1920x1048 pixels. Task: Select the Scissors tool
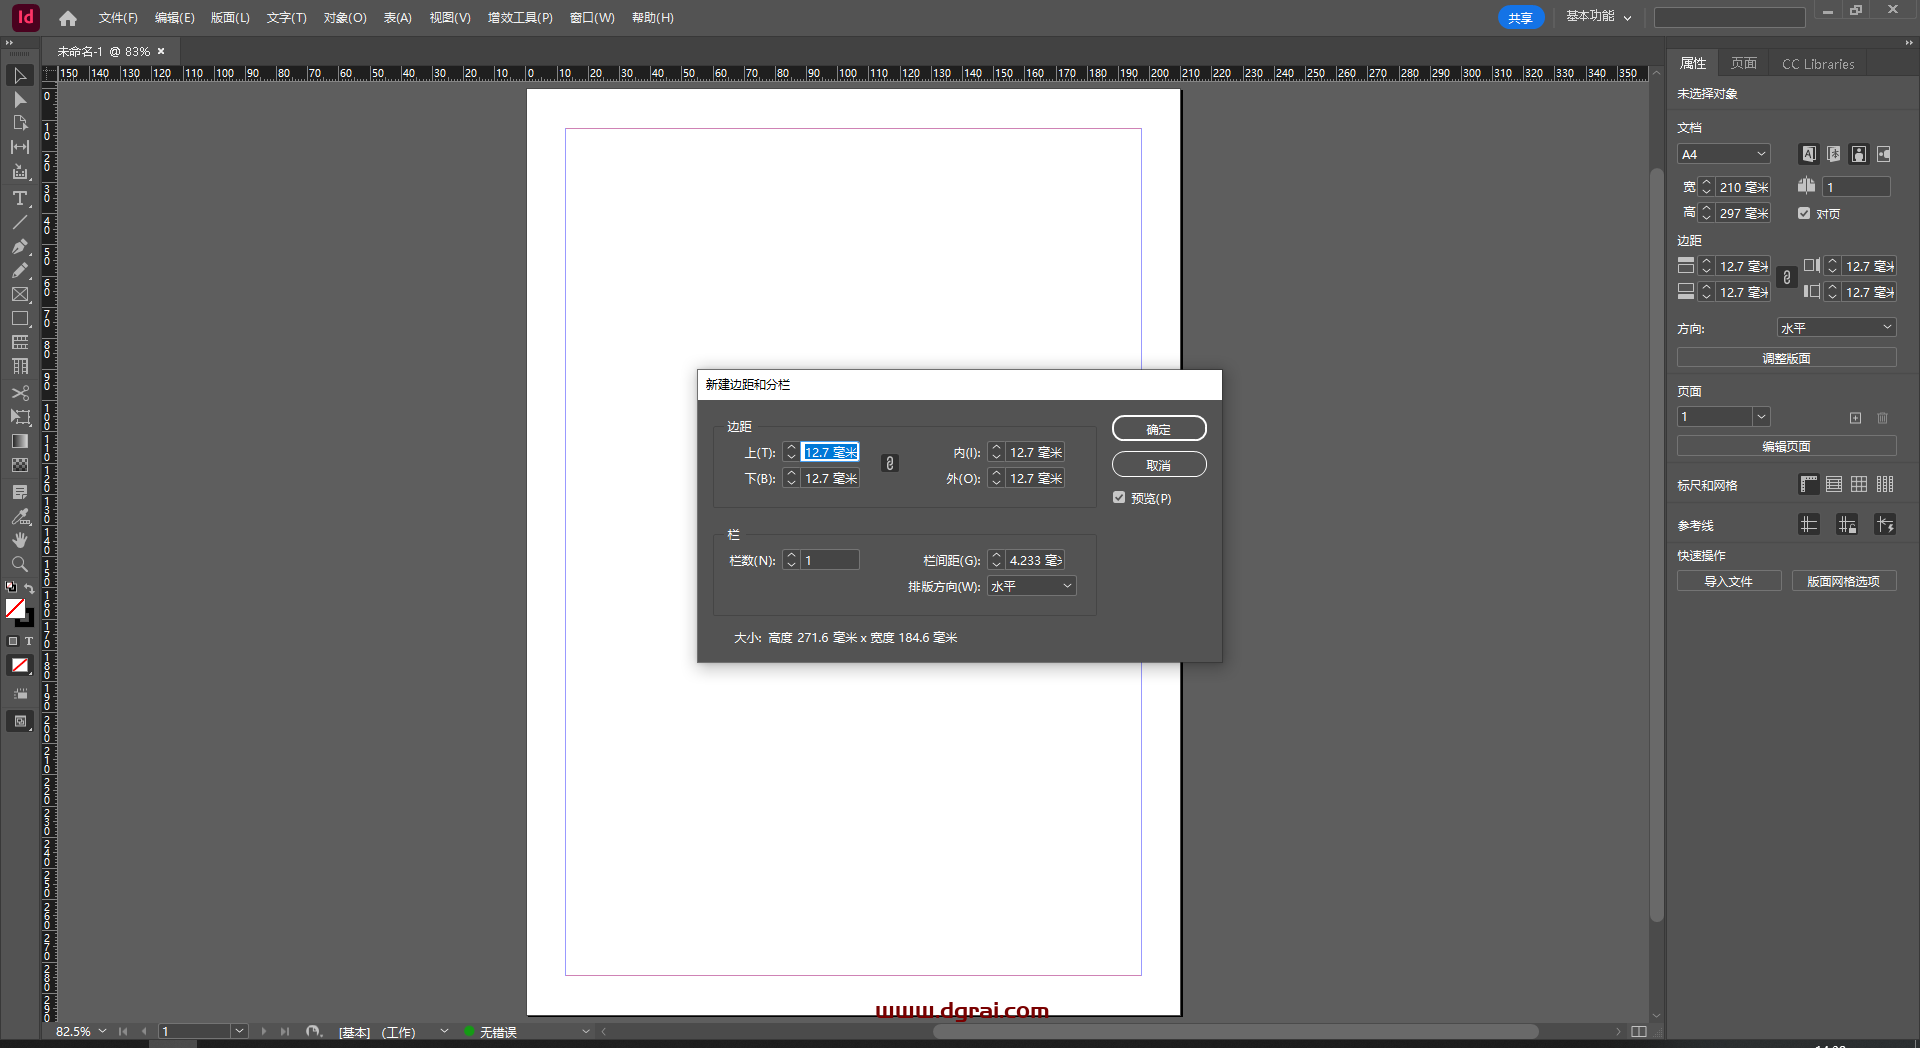click(19, 393)
